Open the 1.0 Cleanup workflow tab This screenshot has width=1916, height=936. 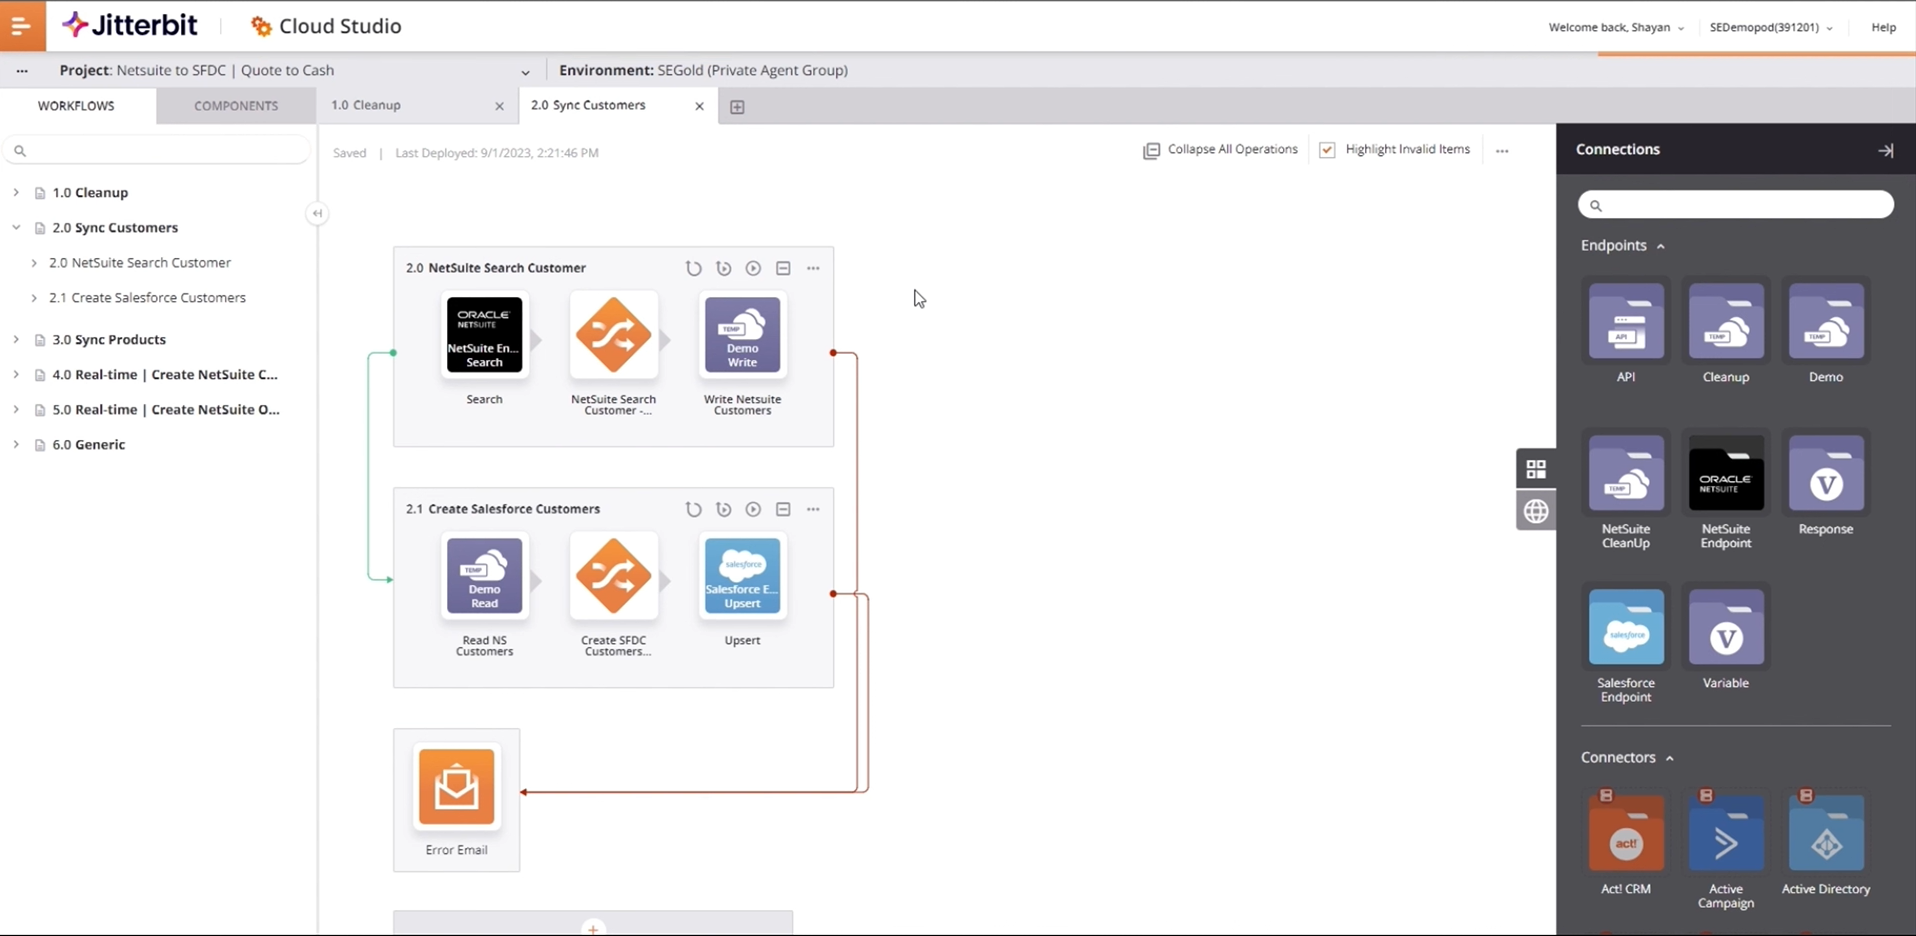[x=366, y=105]
